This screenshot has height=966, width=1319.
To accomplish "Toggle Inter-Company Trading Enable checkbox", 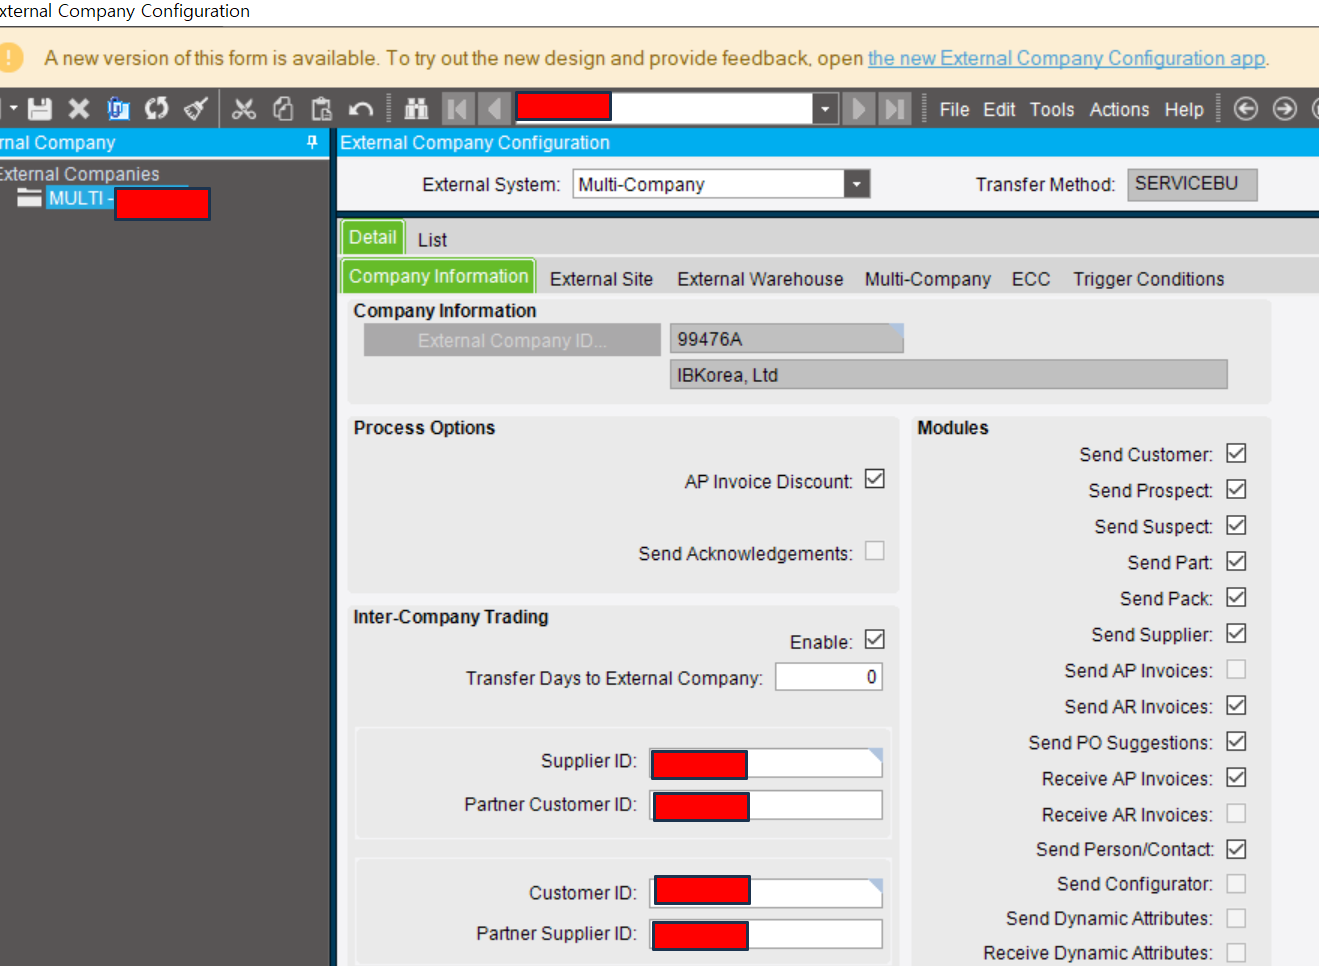I will pos(875,639).
